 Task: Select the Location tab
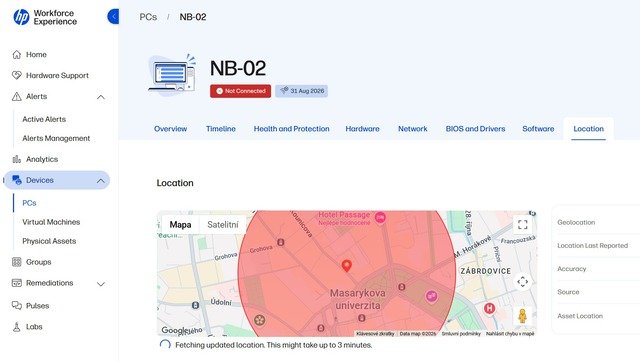coord(588,129)
